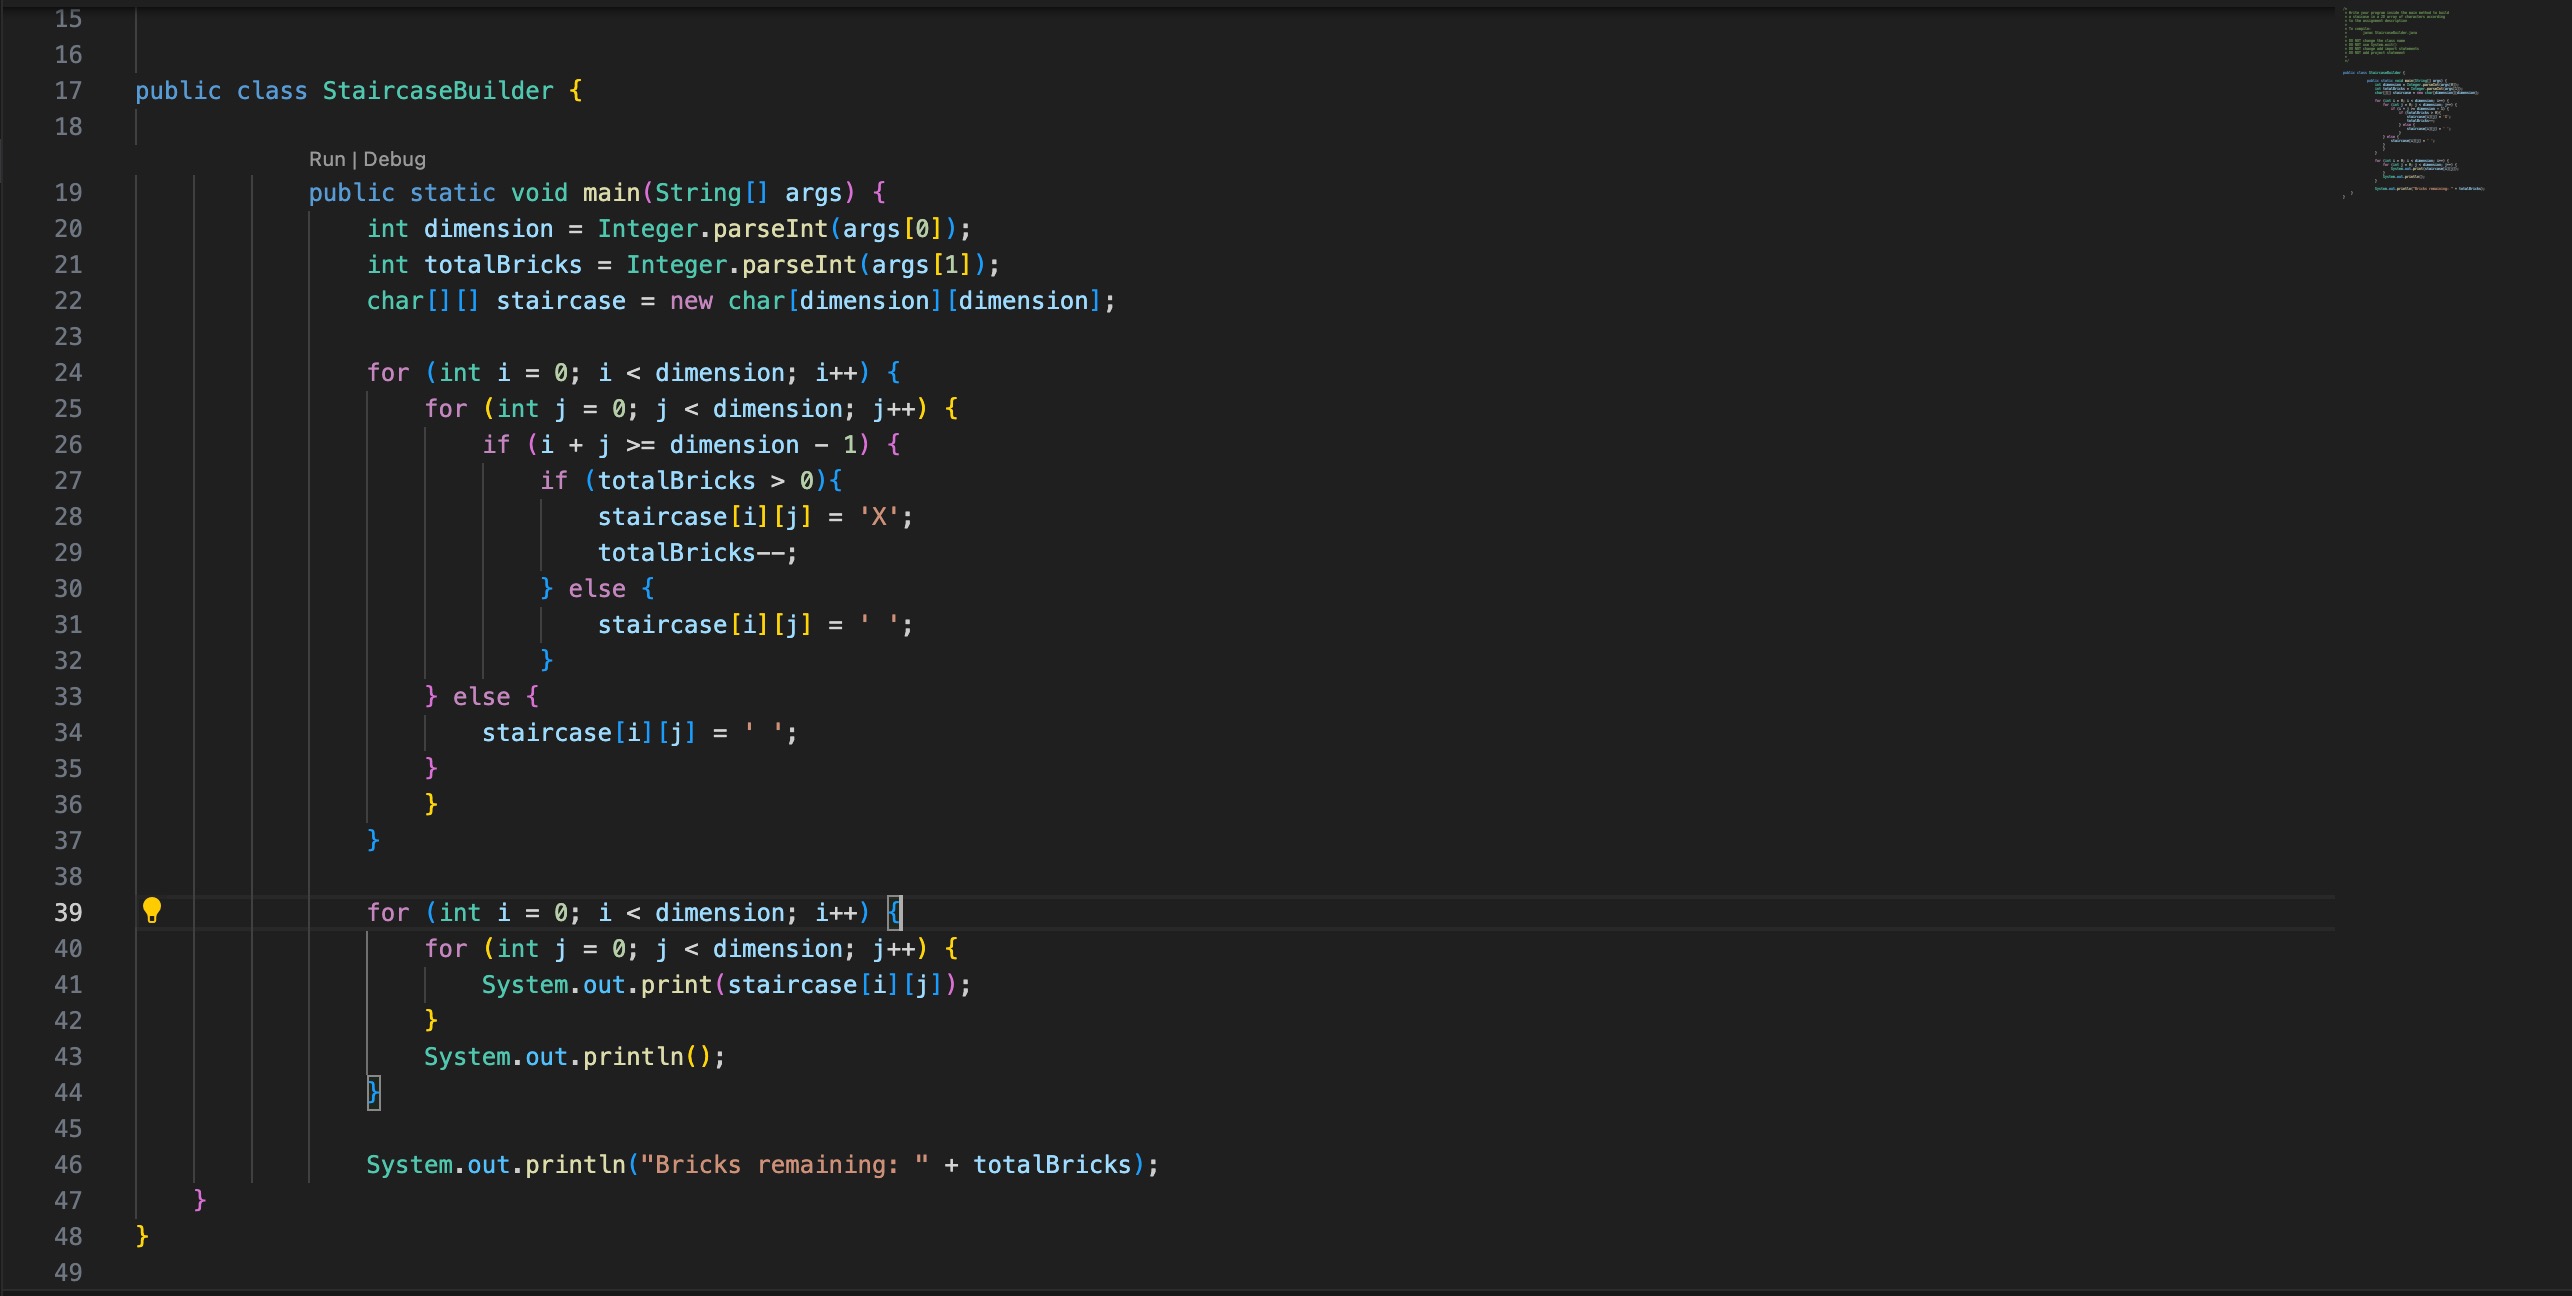This screenshot has height=1296, width=2572.
Task: Click the dimension variable on line 22
Action: (x=864, y=300)
